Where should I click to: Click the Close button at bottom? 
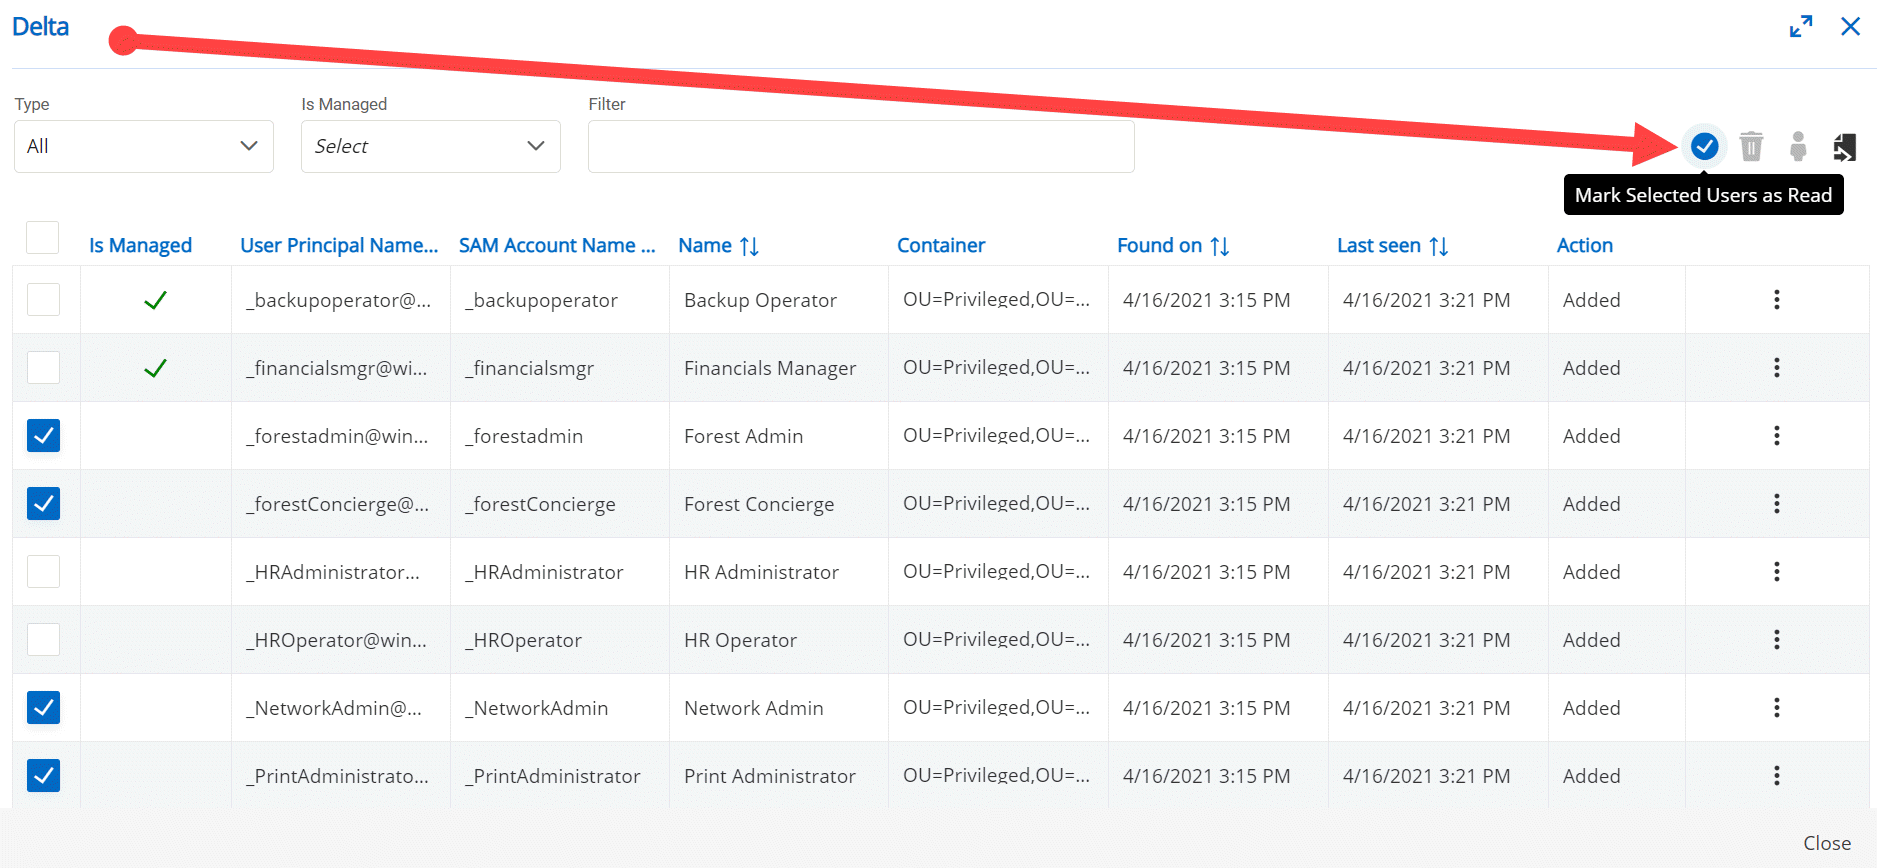(x=1826, y=843)
